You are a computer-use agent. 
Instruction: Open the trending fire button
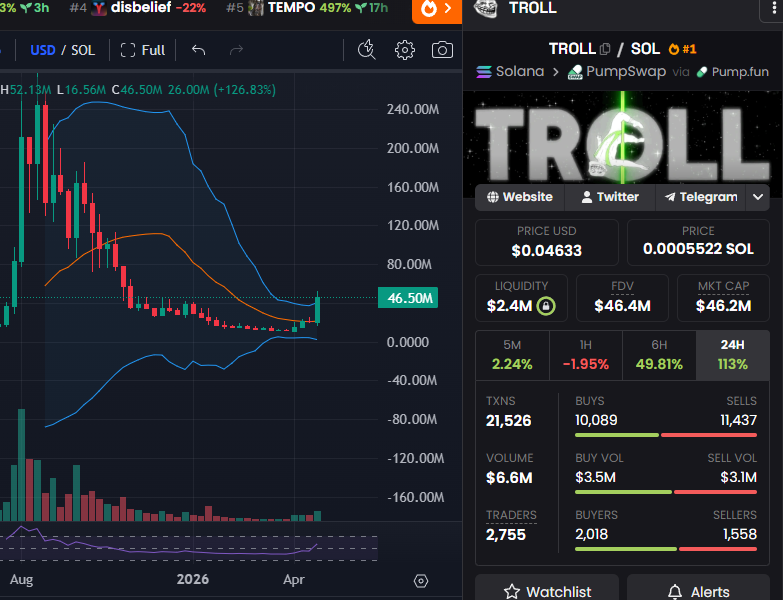pyautogui.click(x=436, y=10)
